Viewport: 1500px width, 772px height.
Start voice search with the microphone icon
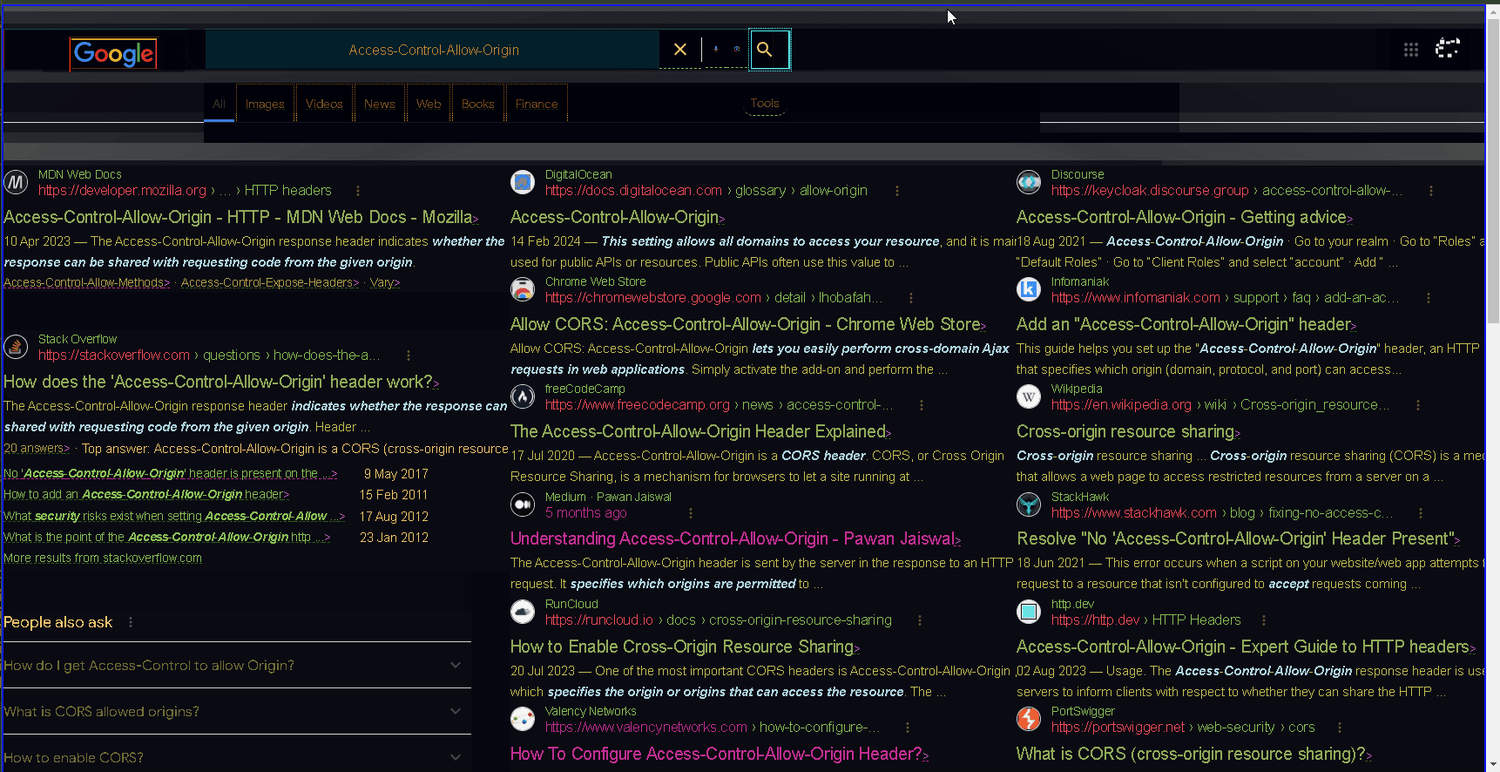715,49
